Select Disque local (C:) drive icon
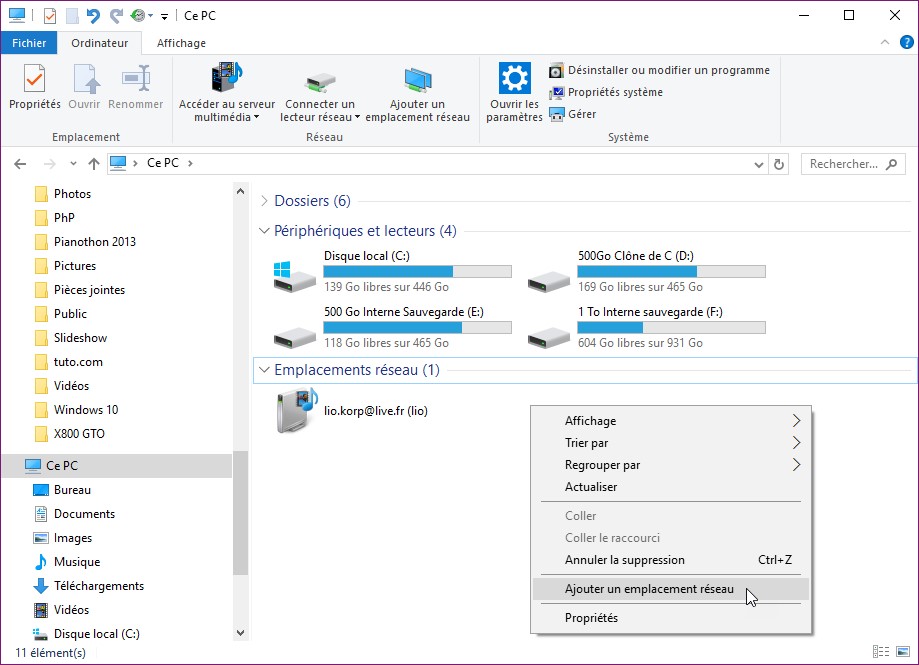This screenshot has height=665, width=919. point(294,273)
